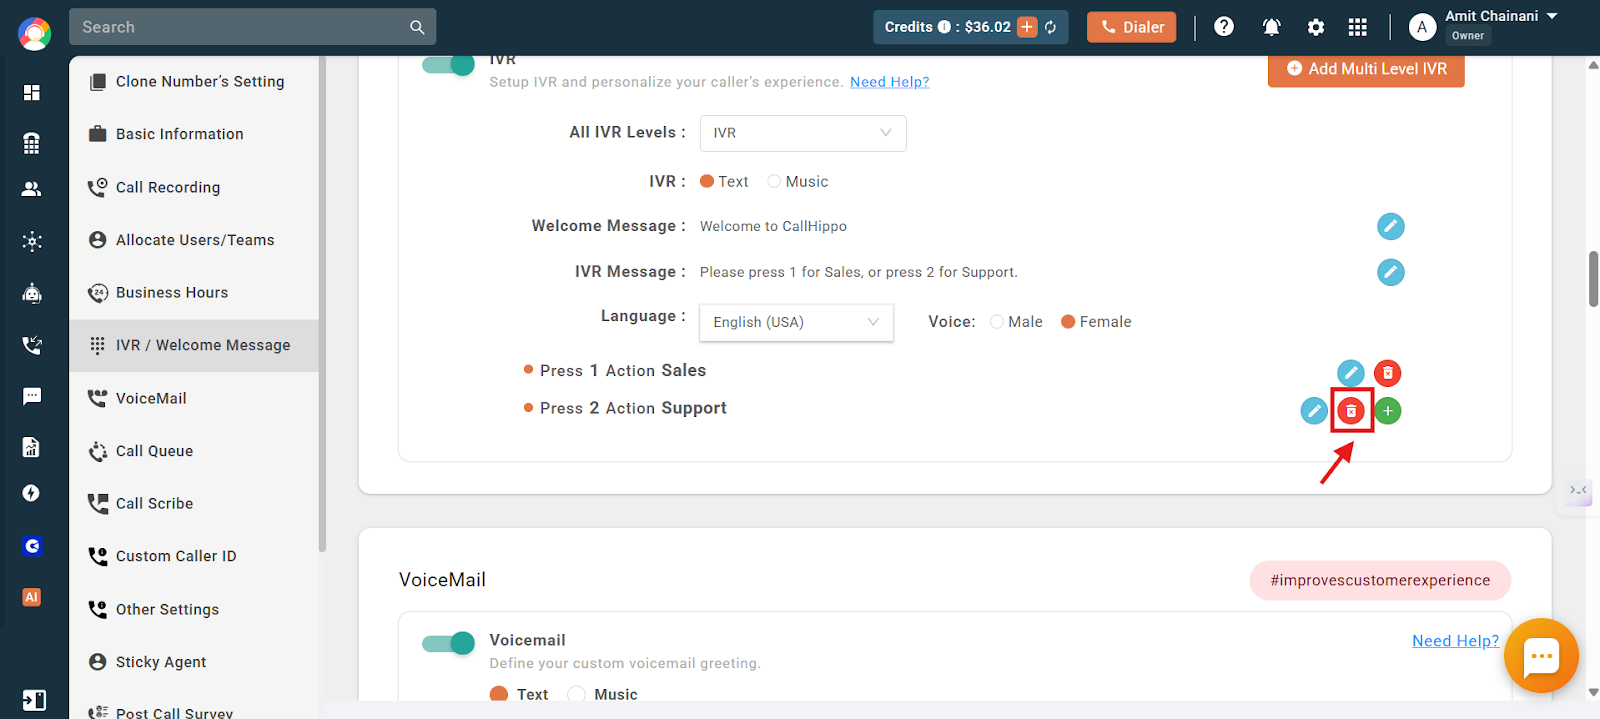Viewport: 1600px width, 719px height.
Task: Add credits with the orange plus icon
Action: tap(1027, 27)
